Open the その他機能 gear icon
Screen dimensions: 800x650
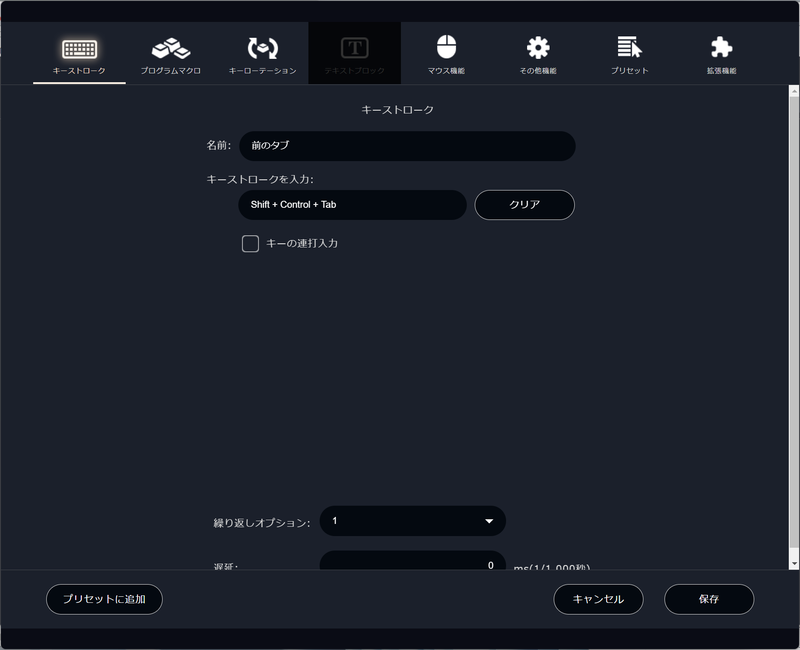[x=538, y=48]
